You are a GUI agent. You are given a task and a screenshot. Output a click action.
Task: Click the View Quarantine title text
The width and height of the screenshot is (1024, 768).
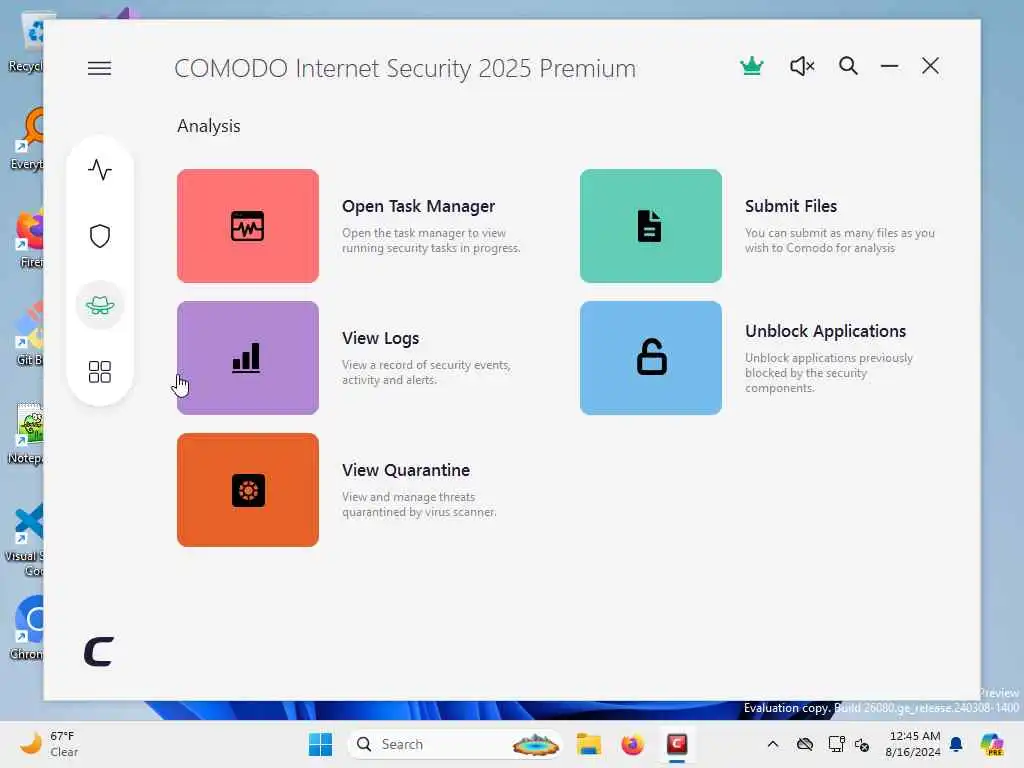click(x=406, y=470)
